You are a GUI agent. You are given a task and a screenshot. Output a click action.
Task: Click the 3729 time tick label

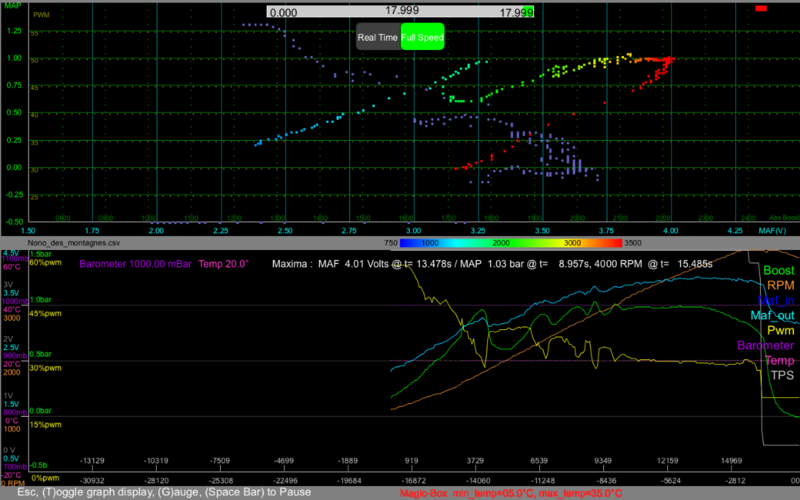[x=475, y=461]
